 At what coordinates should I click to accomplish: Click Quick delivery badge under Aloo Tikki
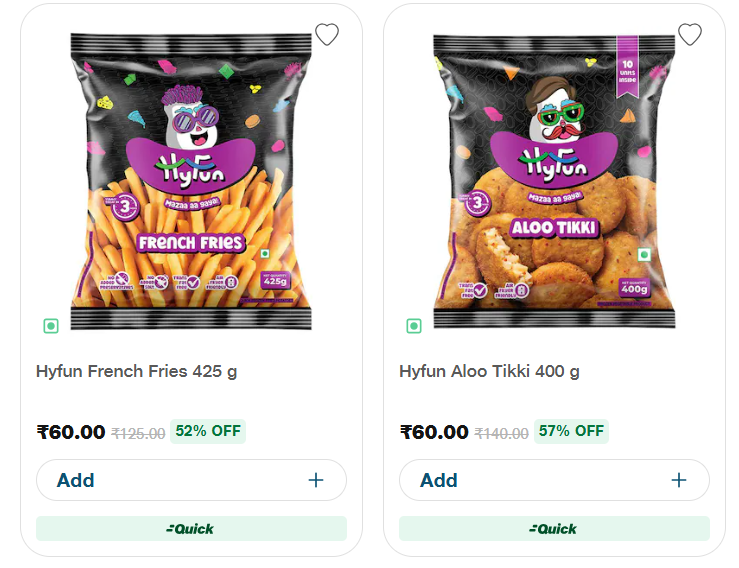pos(554,528)
